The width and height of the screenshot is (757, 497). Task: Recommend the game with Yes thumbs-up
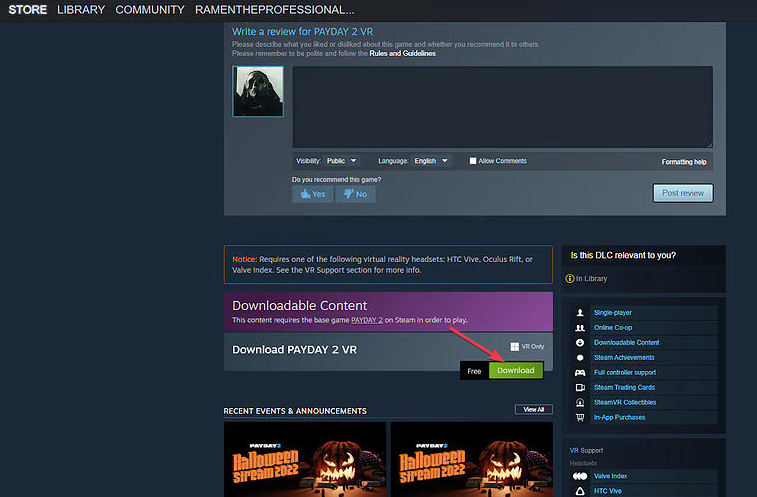click(312, 194)
